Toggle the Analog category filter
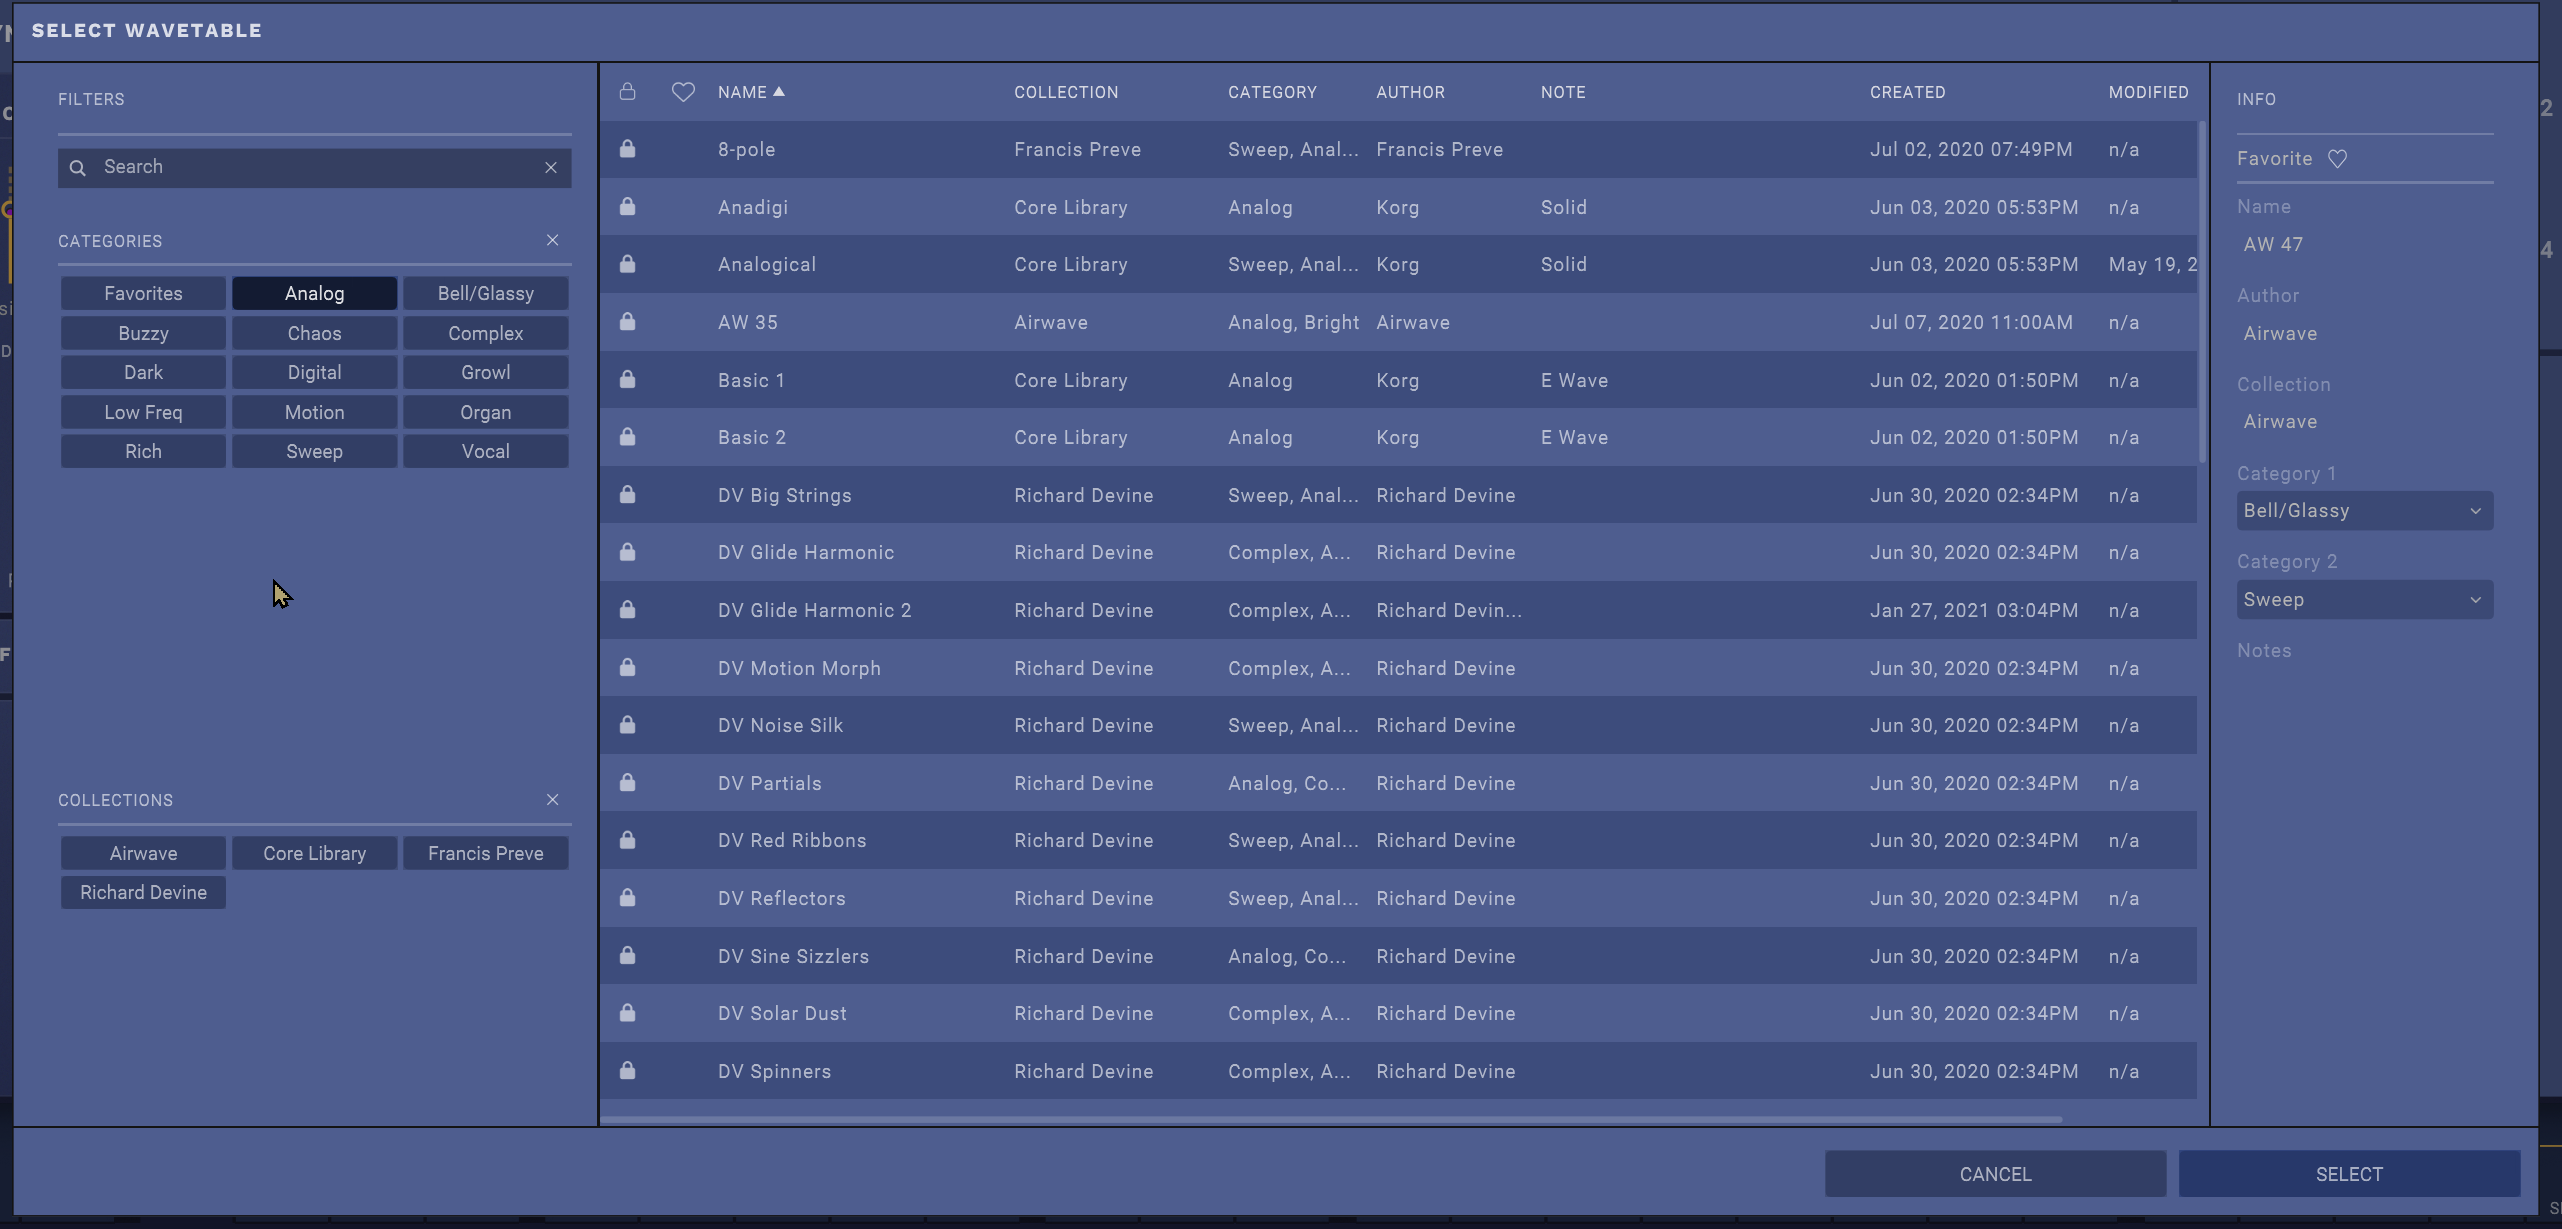The width and height of the screenshot is (2562, 1229). [x=314, y=293]
